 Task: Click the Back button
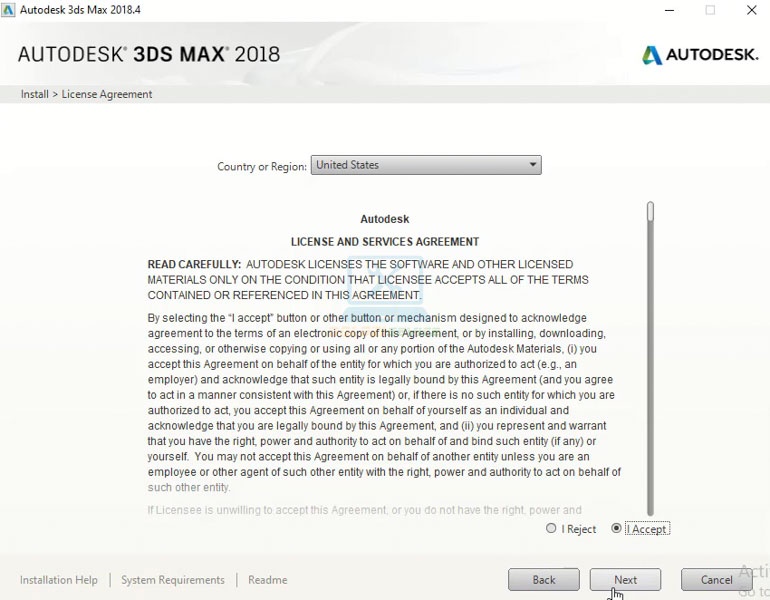(x=544, y=580)
